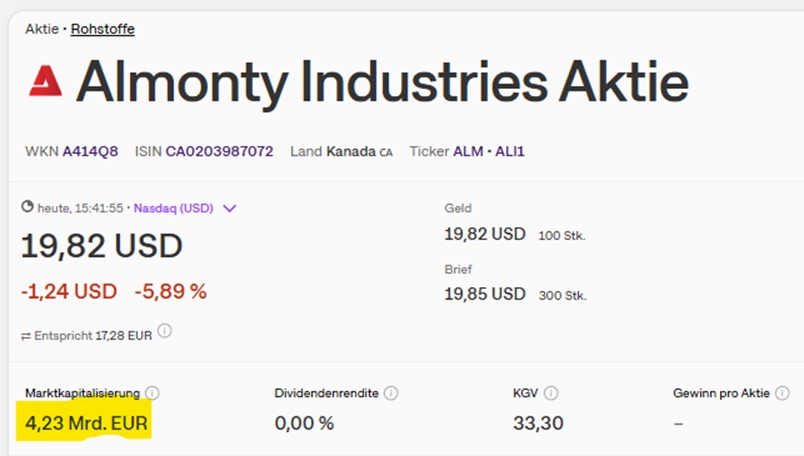Click the red Almonty company logo

(x=46, y=82)
